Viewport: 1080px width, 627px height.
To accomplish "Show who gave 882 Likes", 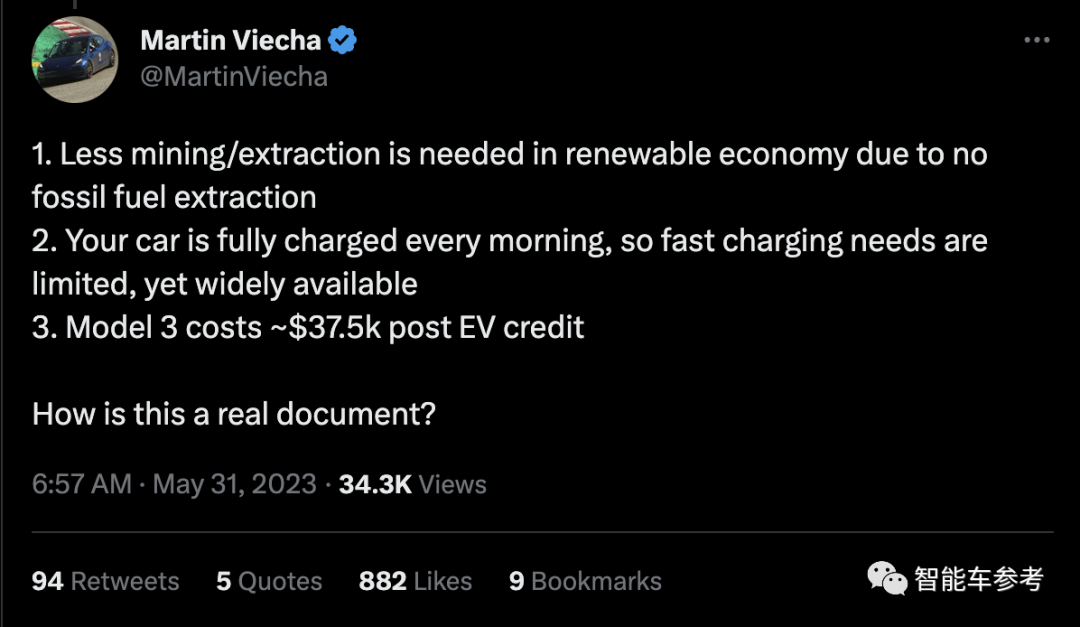I will pos(415,581).
